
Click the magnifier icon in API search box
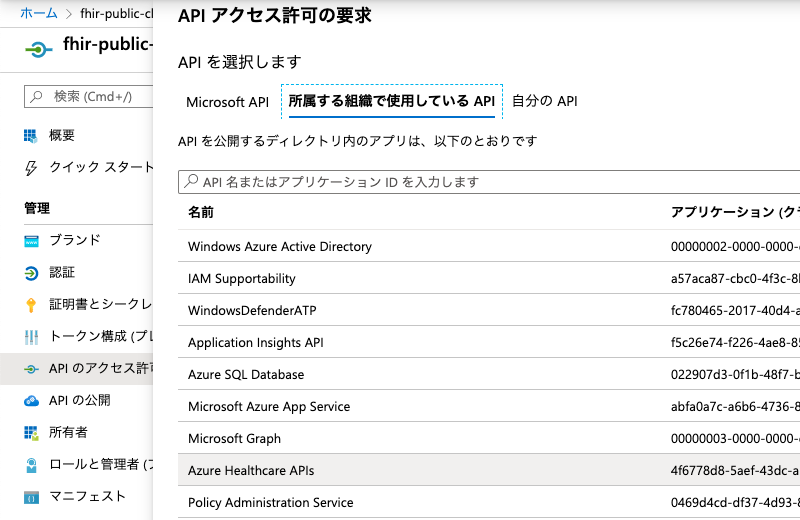[191, 181]
